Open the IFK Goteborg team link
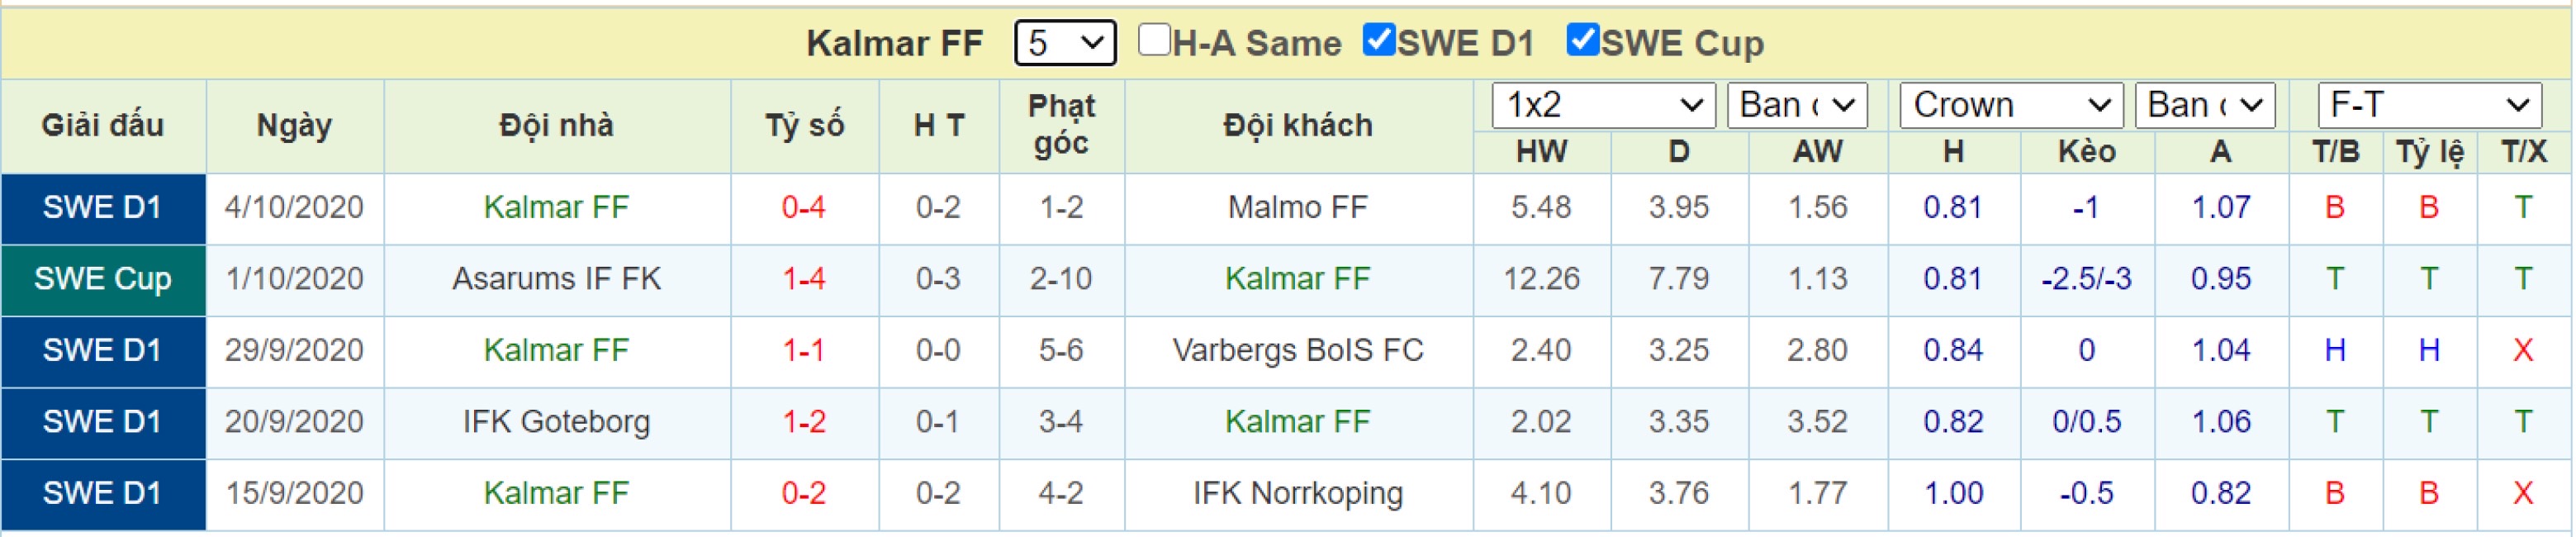The height and width of the screenshot is (537, 2576). (x=556, y=422)
